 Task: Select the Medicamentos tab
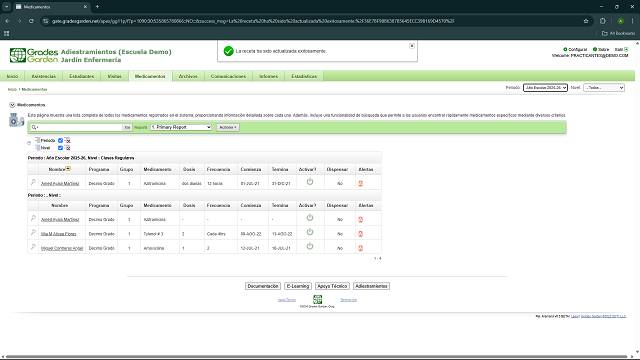[x=150, y=76]
